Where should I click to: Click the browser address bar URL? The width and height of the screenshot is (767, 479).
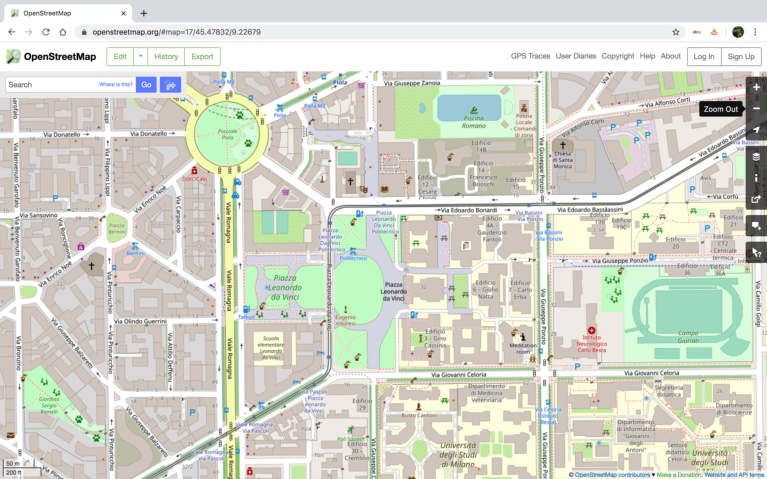pyautogui.click(x=177, y=32)
